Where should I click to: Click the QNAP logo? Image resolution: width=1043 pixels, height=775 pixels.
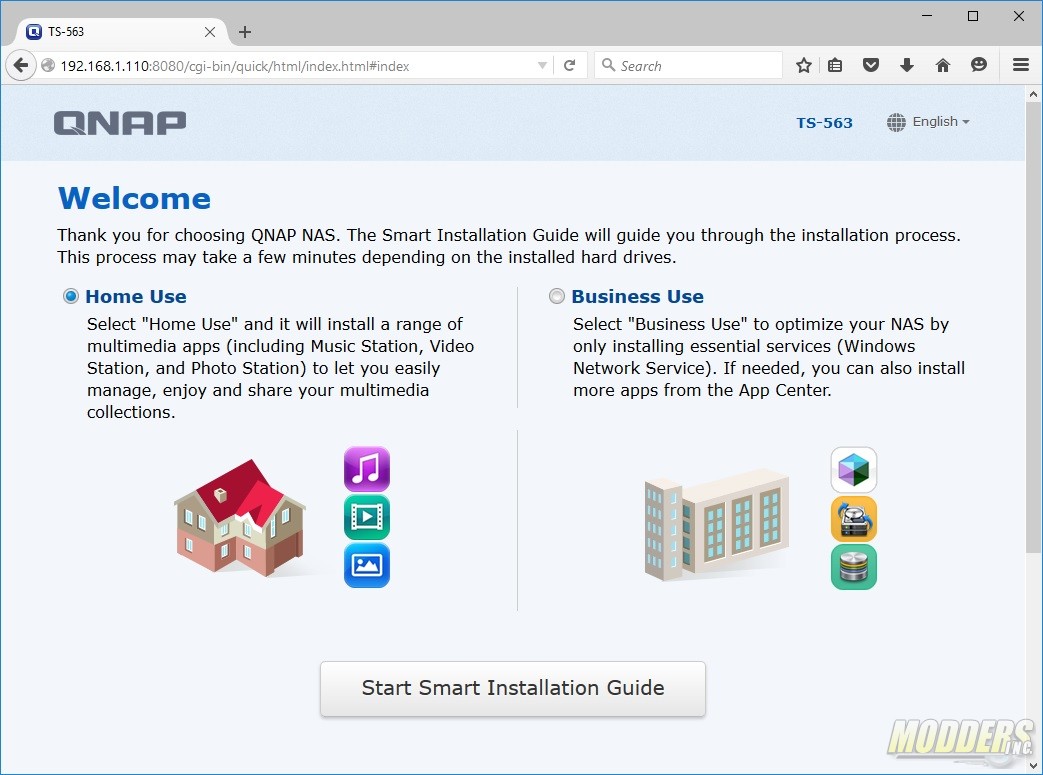click(120, 123)
